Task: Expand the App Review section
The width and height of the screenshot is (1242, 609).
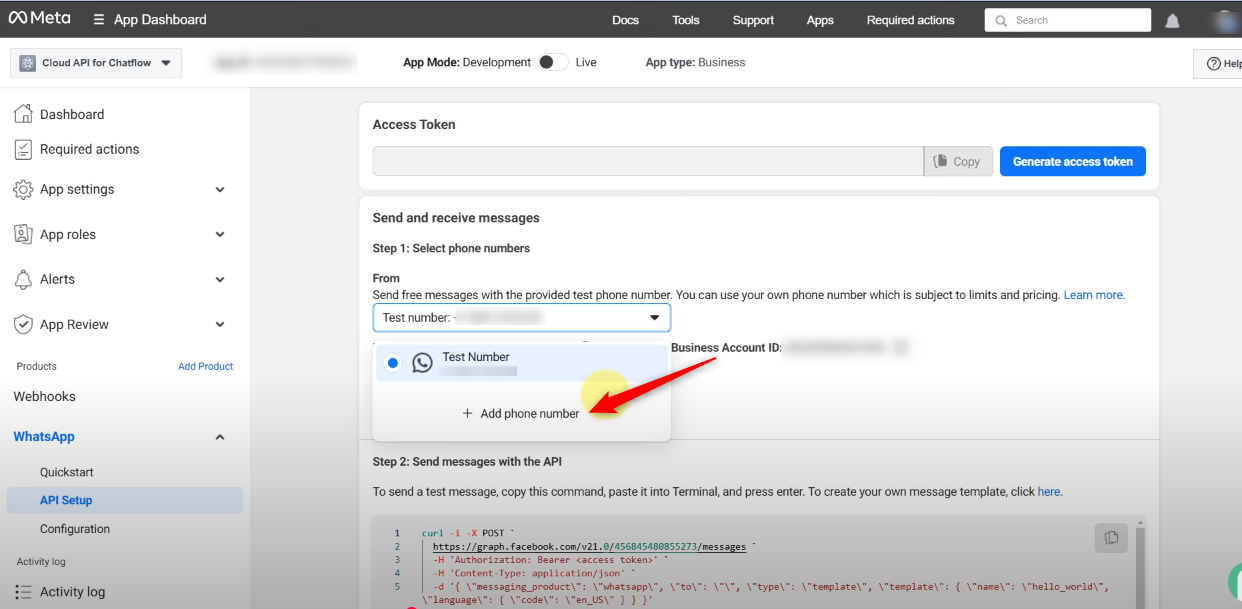Action: pos(220,324)
